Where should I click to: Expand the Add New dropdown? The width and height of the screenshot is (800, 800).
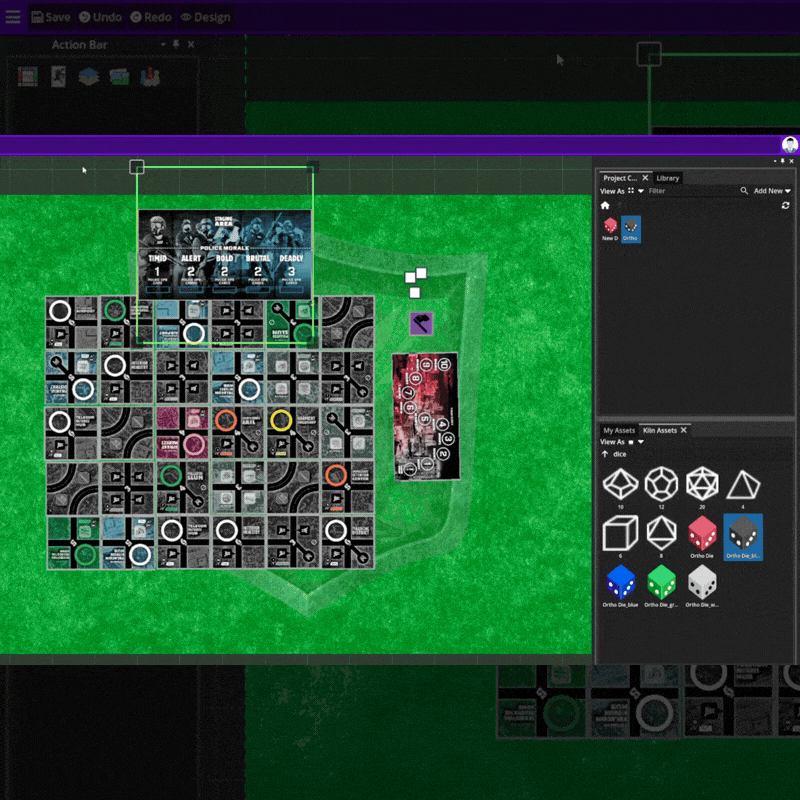coord(772,191)
